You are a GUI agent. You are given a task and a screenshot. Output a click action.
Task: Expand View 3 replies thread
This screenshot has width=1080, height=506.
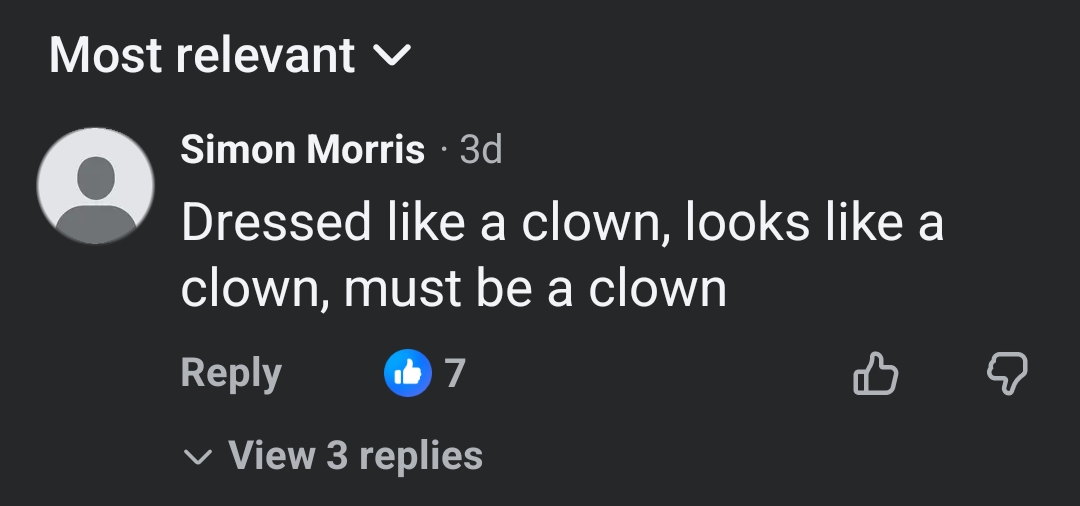point(355,456)
